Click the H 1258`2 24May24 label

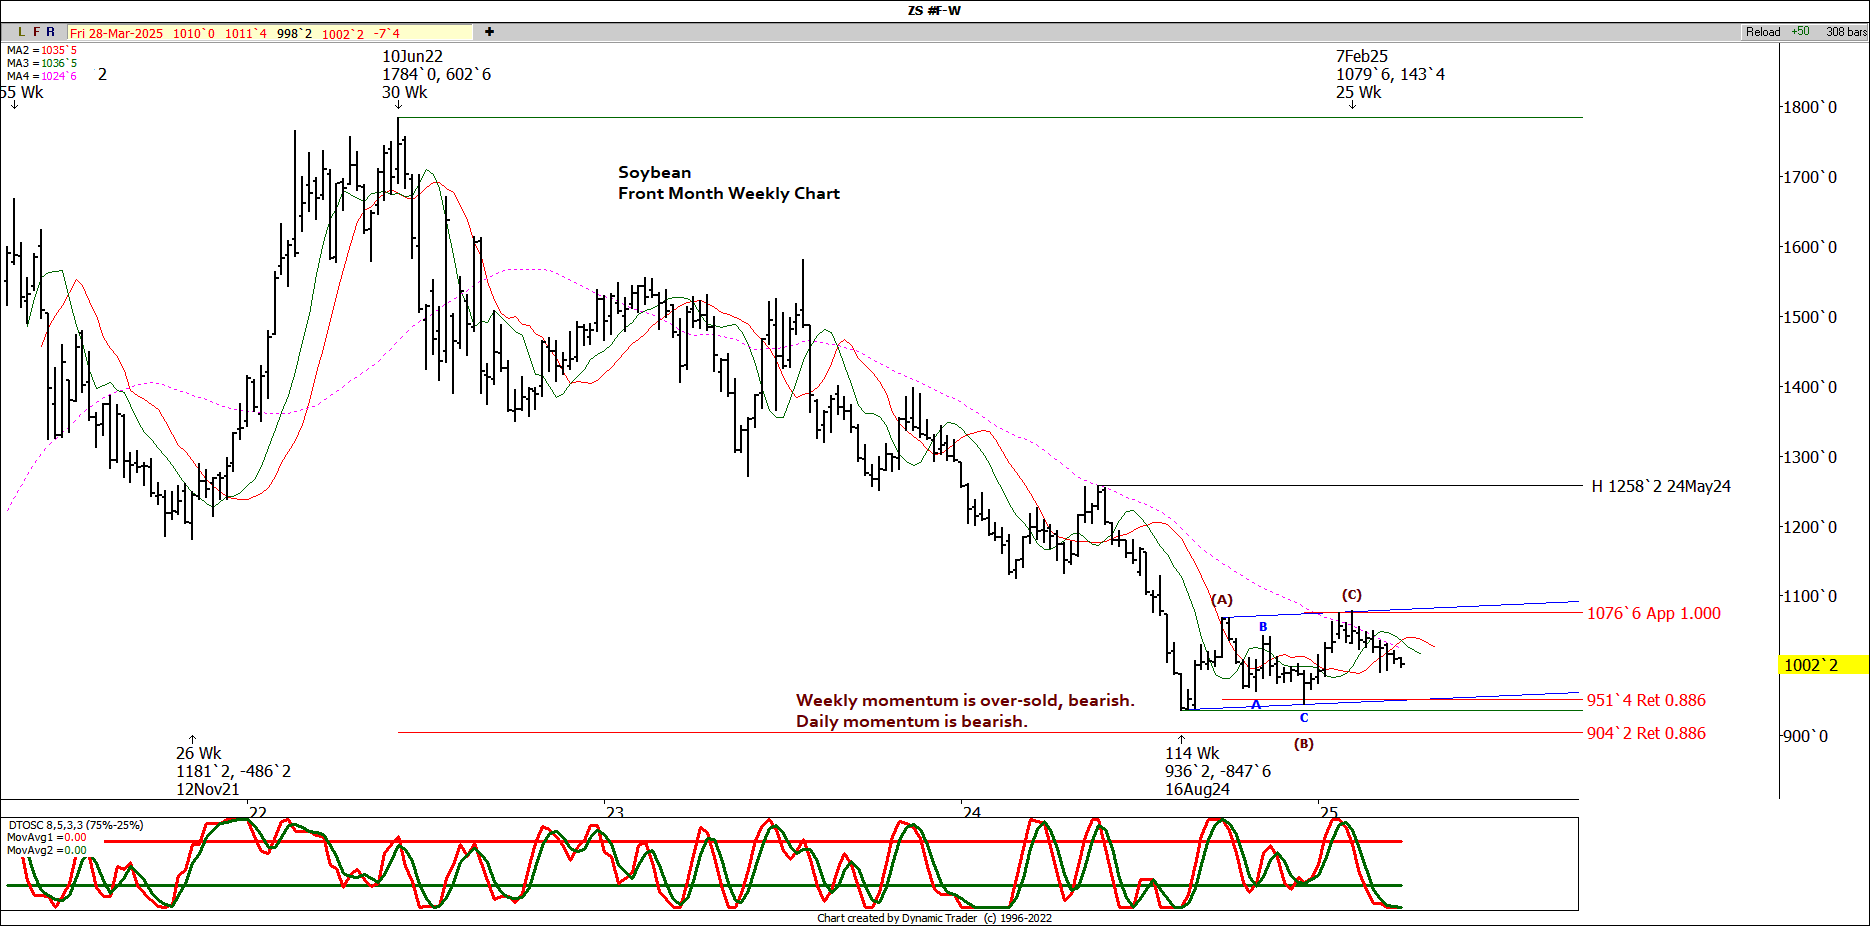(1661, 486)
